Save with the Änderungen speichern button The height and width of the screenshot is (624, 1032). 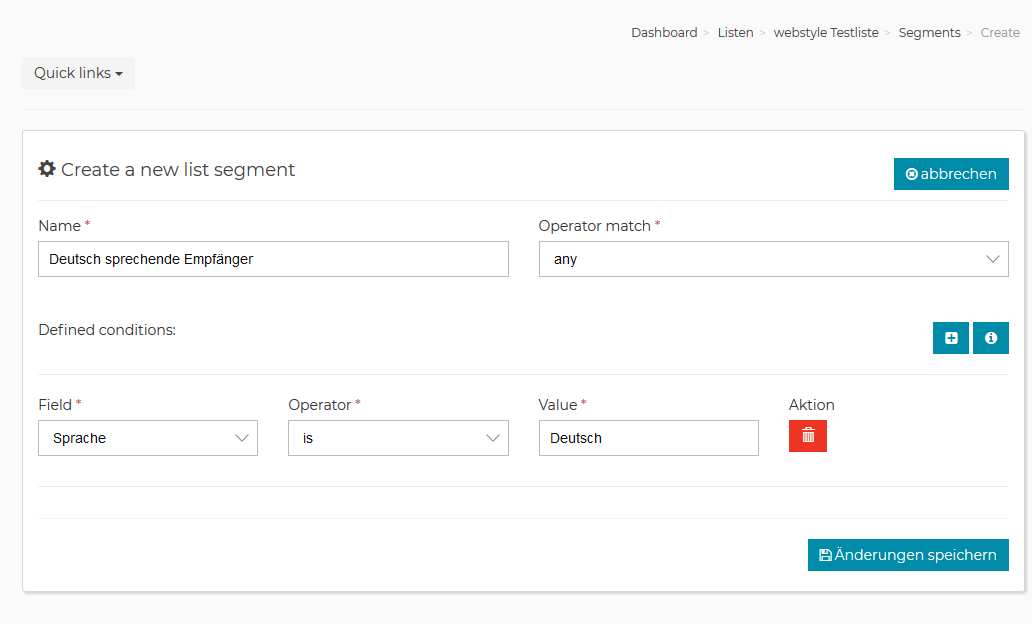tap(907, 555)
